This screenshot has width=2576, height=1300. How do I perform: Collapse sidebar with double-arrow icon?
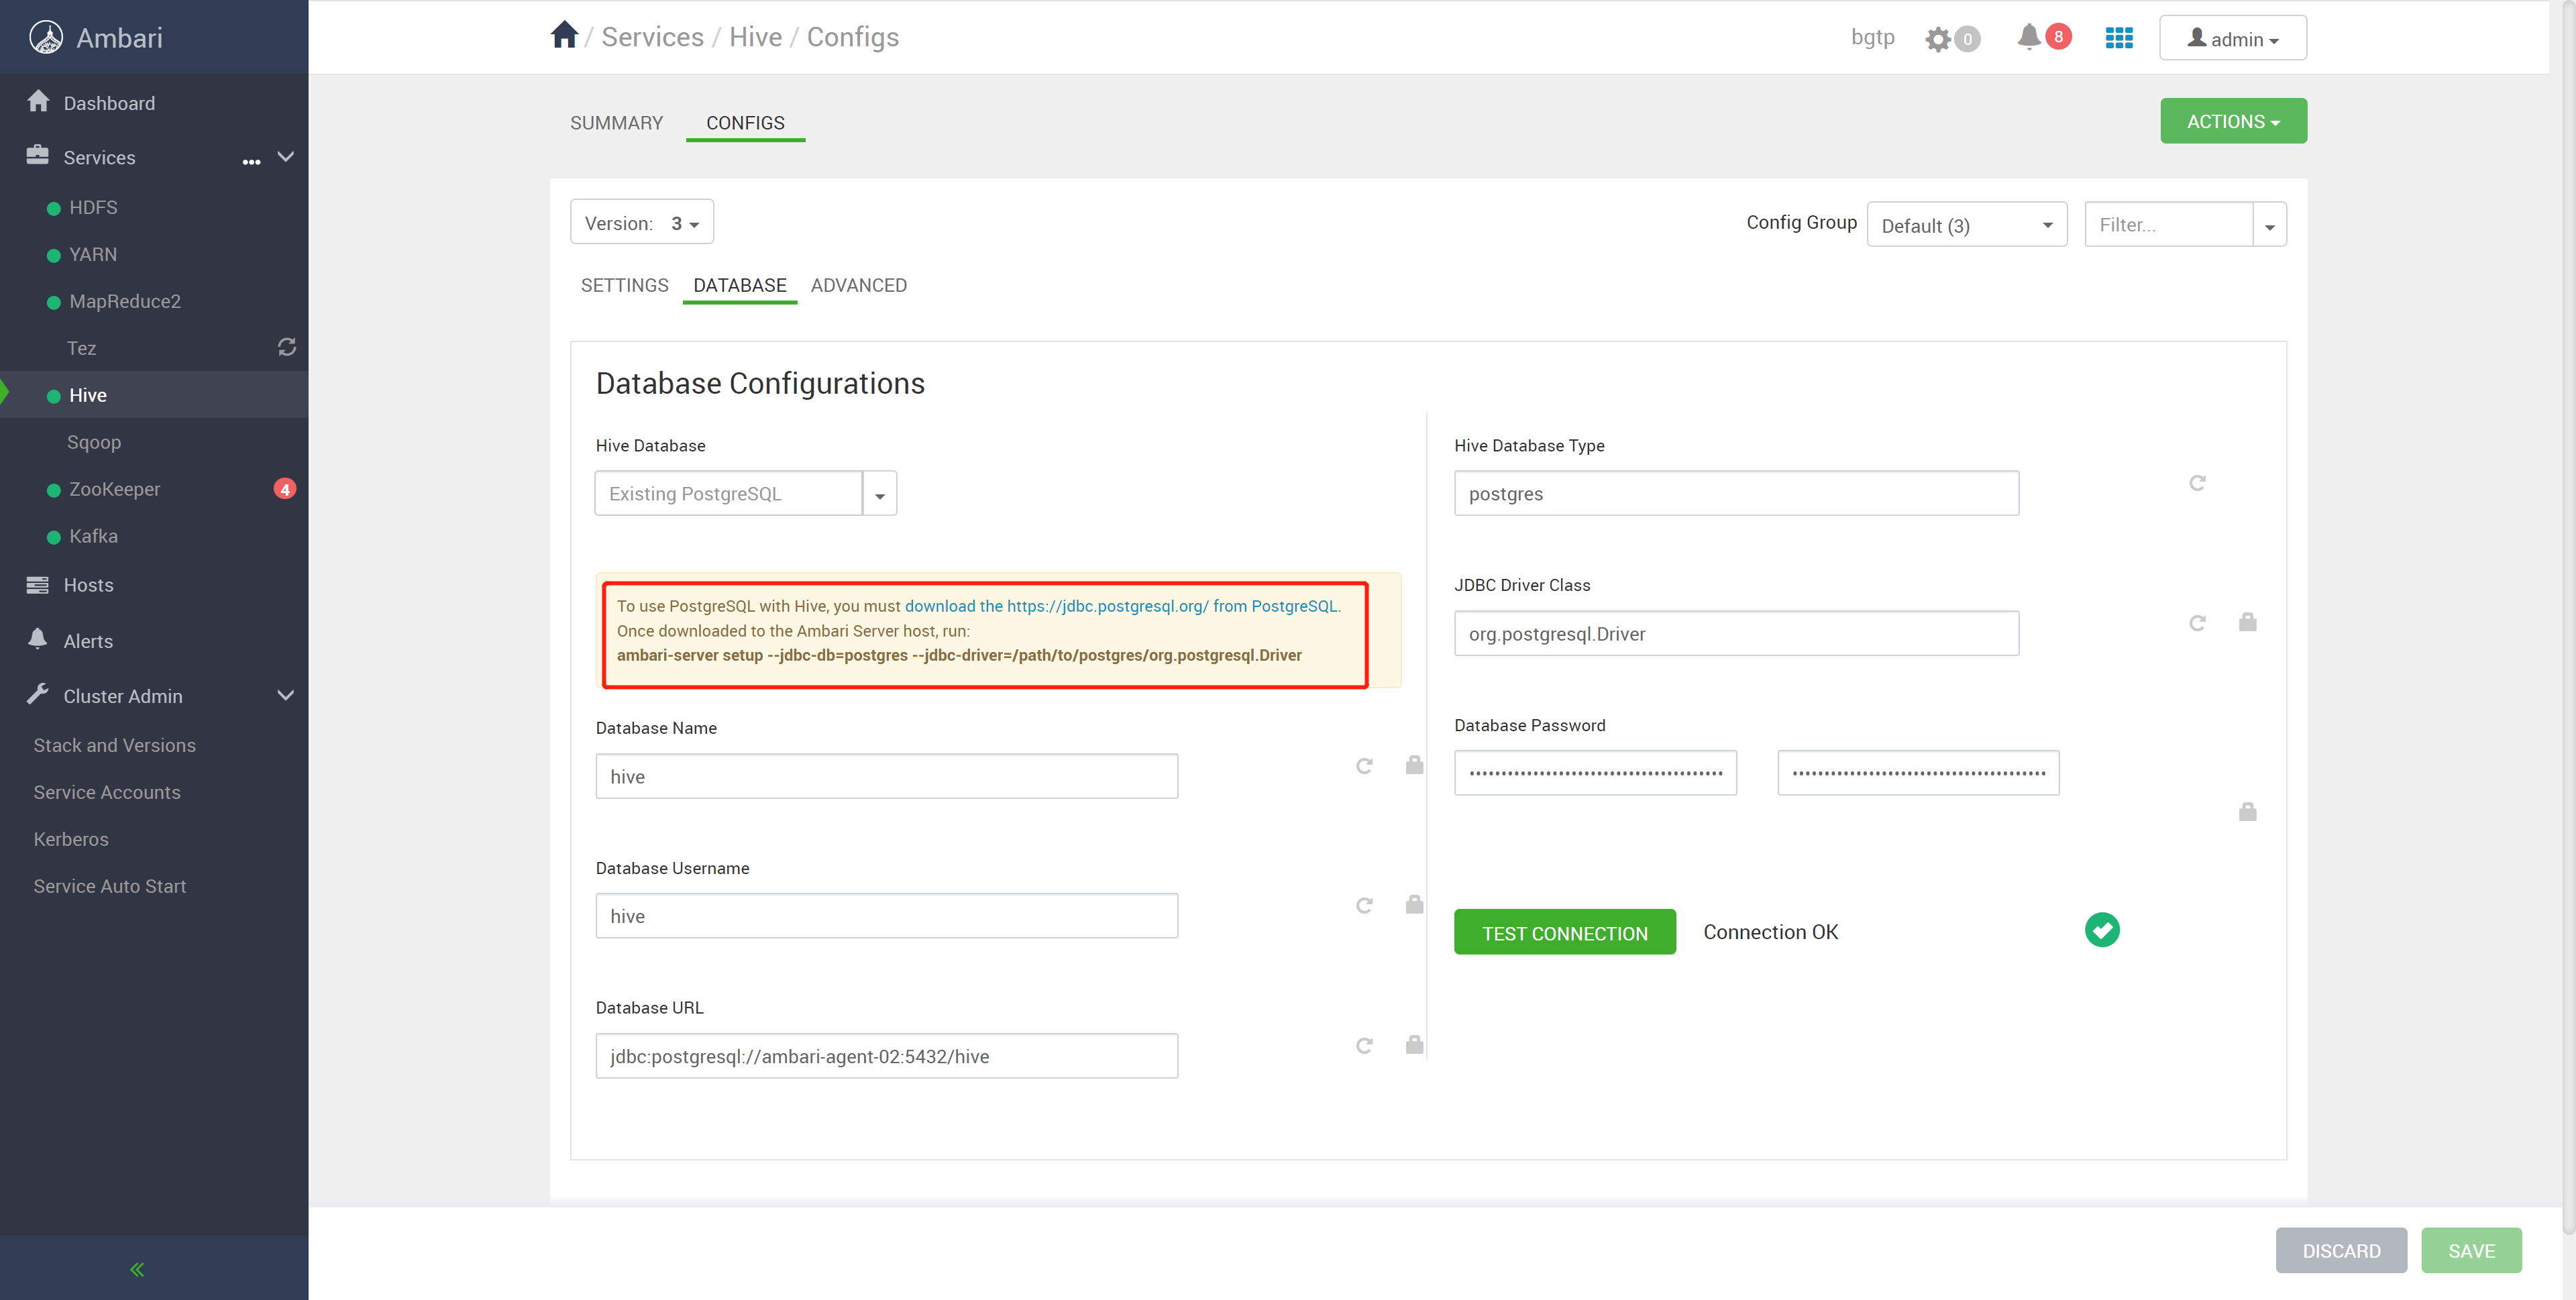tap(137, 1269)
